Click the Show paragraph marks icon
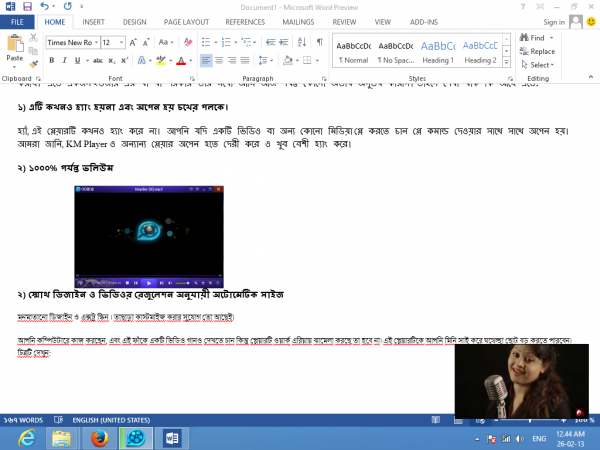This screenshot has height=450, width=600. (319, 43)
